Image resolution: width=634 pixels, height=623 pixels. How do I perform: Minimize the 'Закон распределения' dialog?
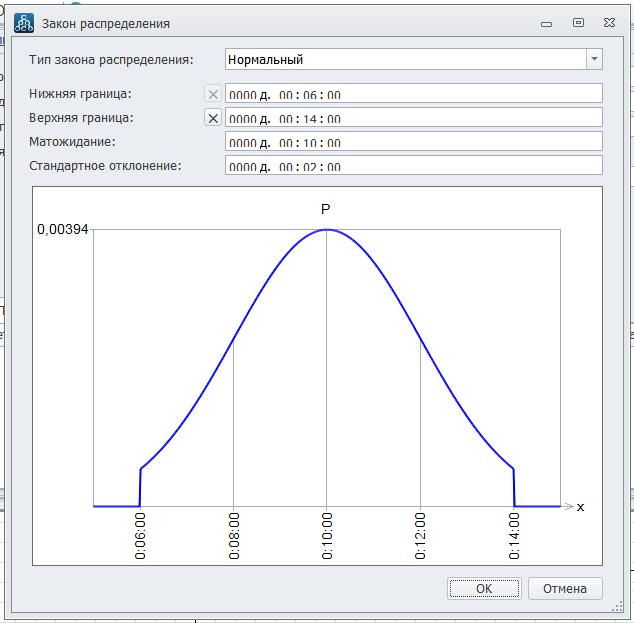click(546, 22)
